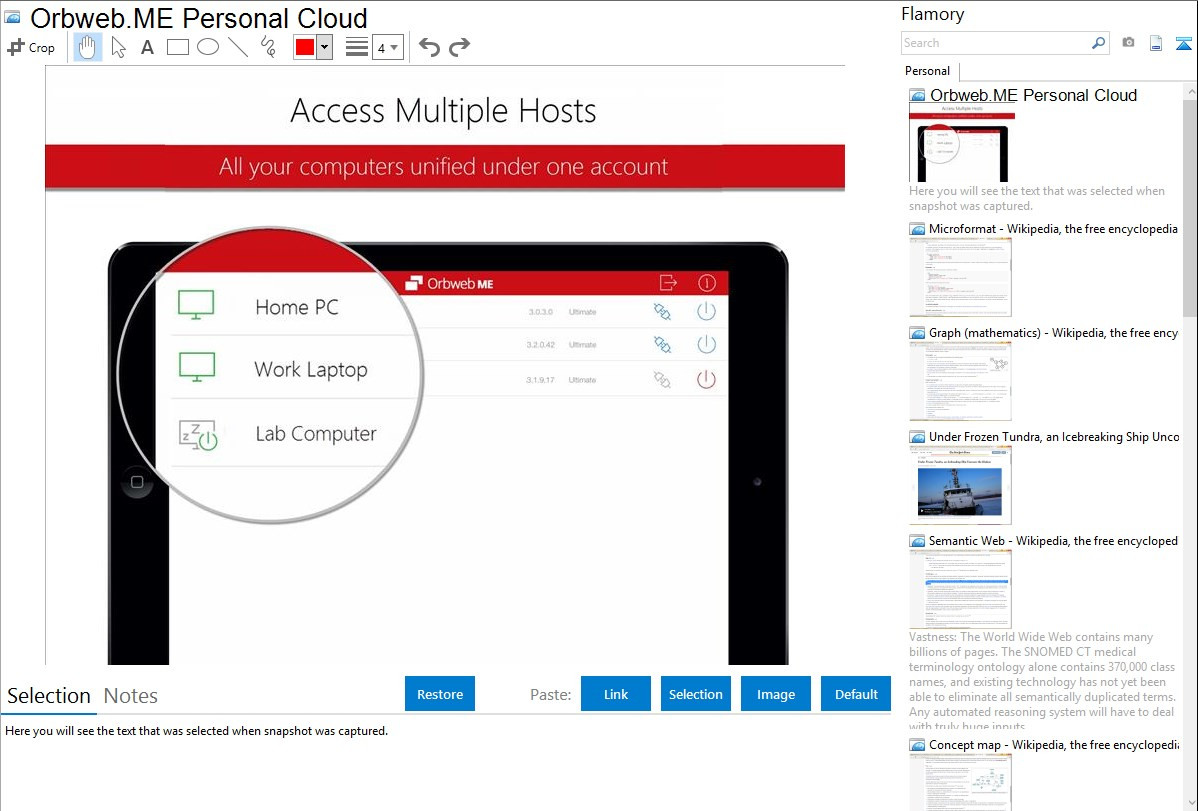1198x811 pixels.
Task: Open the color picker dropdown arrow
Action: [x=324, y=47]
